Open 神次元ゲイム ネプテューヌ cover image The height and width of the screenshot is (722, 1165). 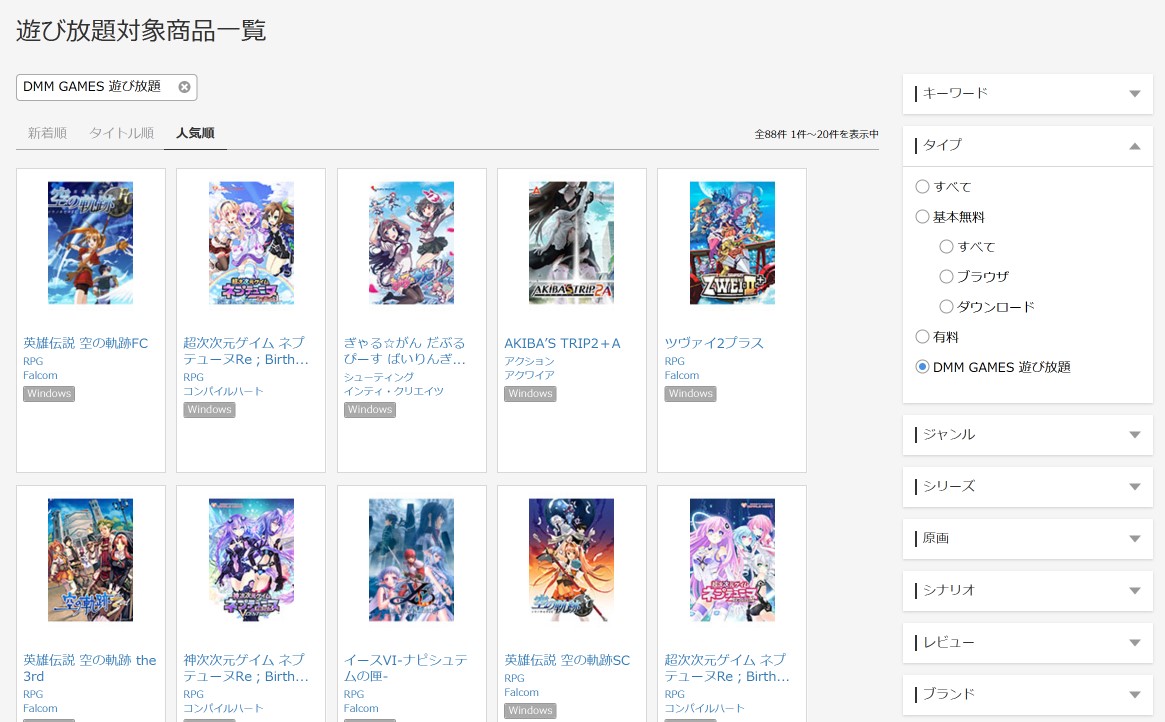(x=251, y=560)
